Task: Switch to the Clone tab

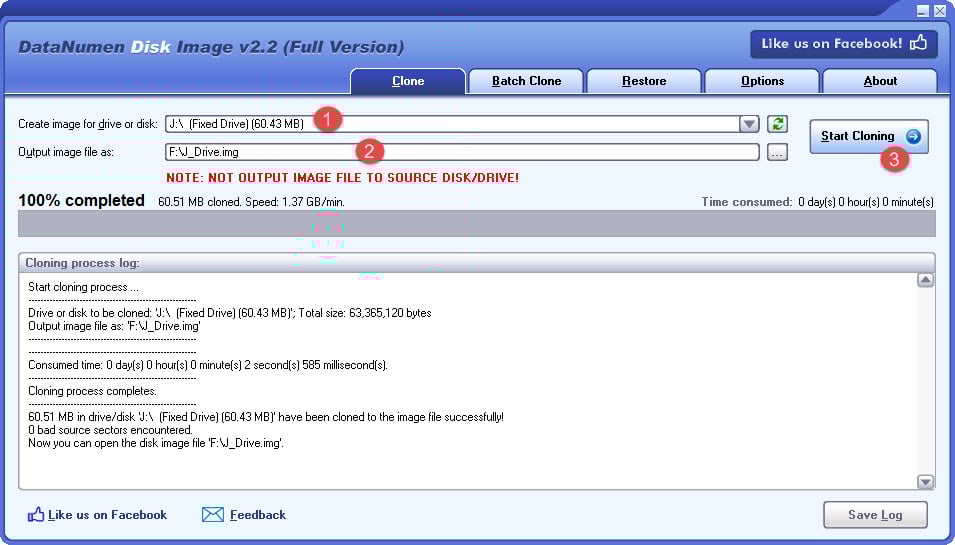Action: (408, 81)
